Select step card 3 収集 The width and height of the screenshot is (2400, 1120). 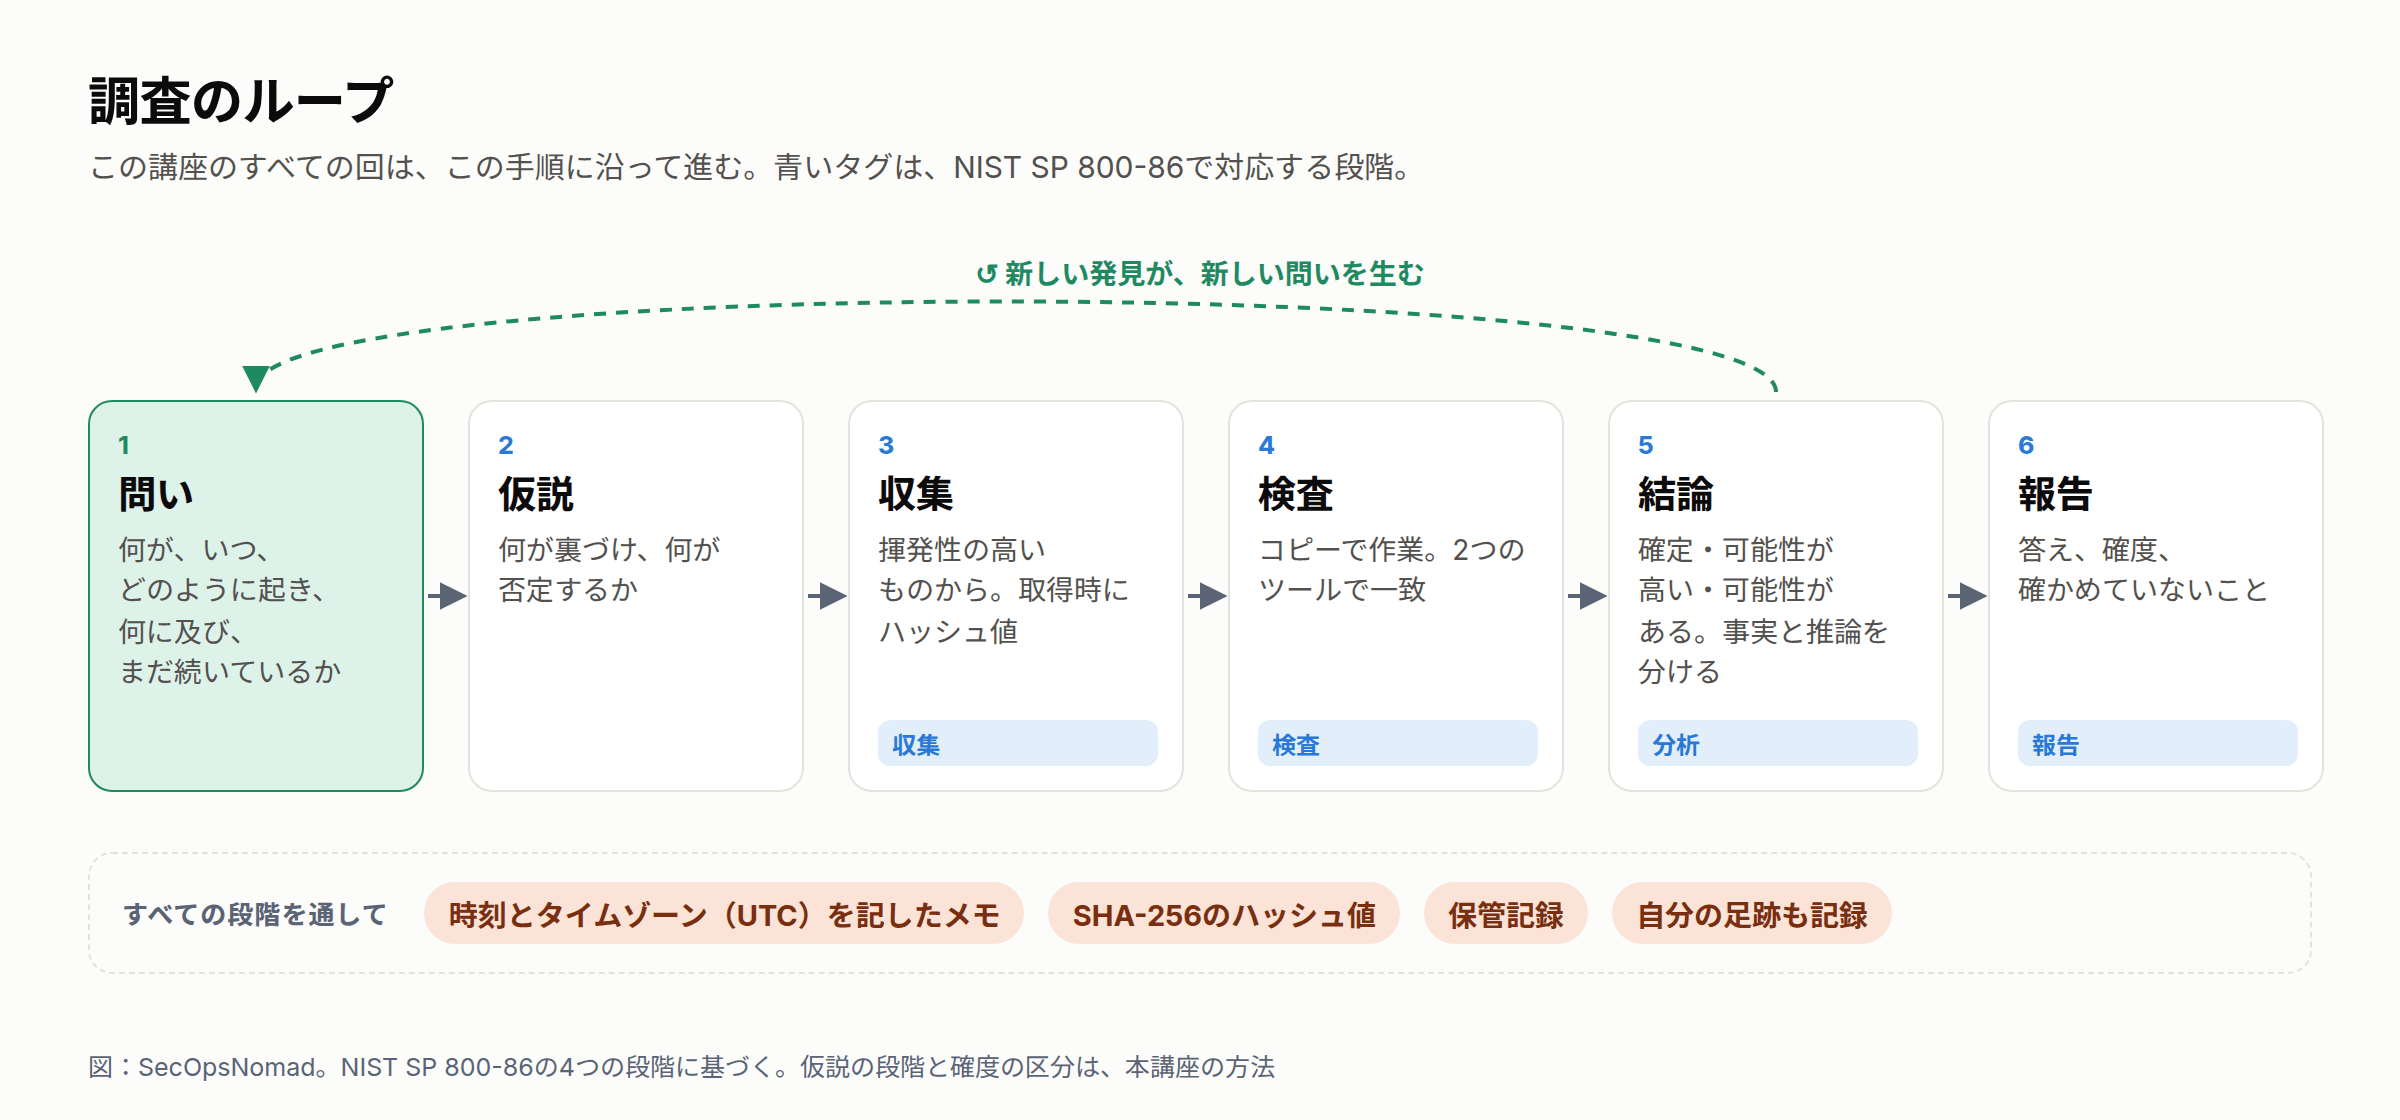[1016, 596]
